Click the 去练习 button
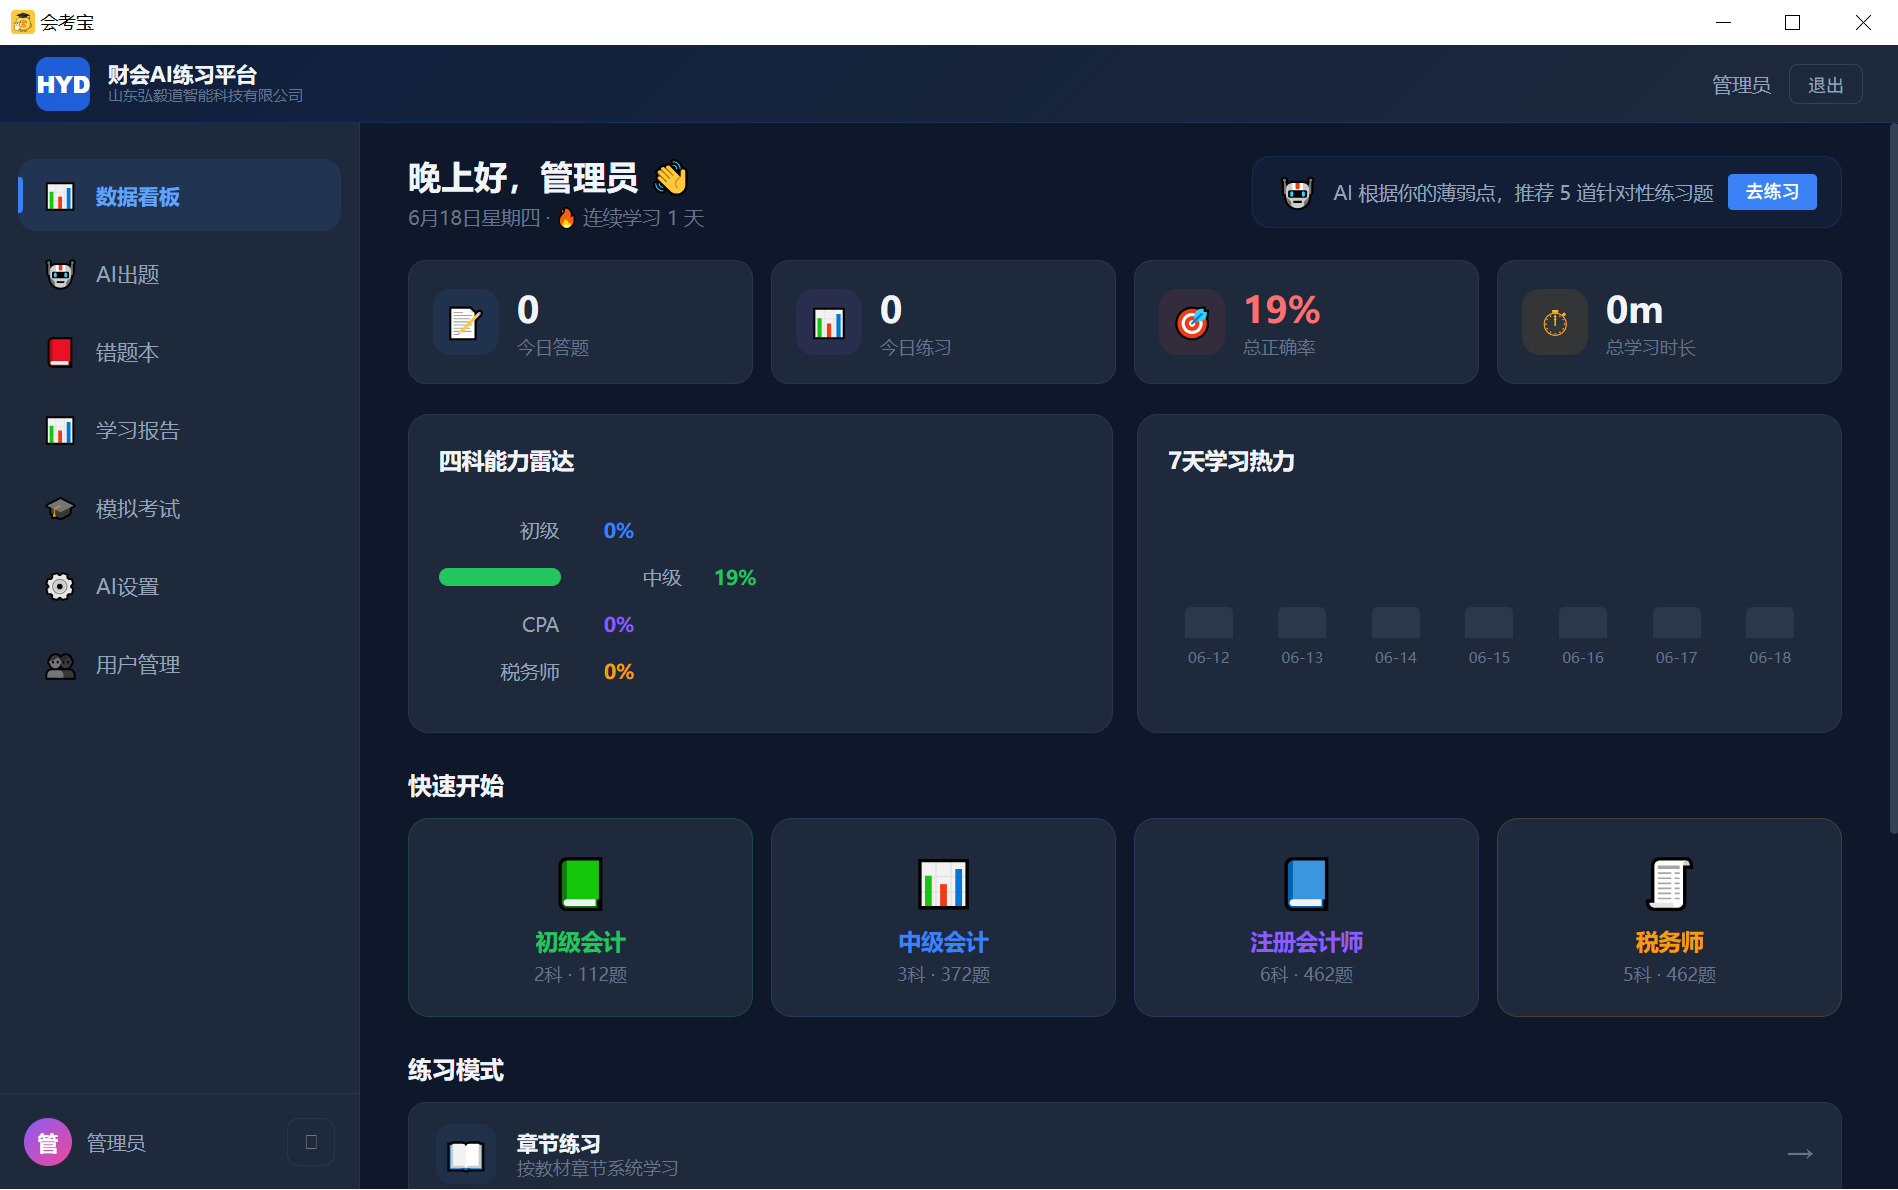 (x=1772, y=192)
